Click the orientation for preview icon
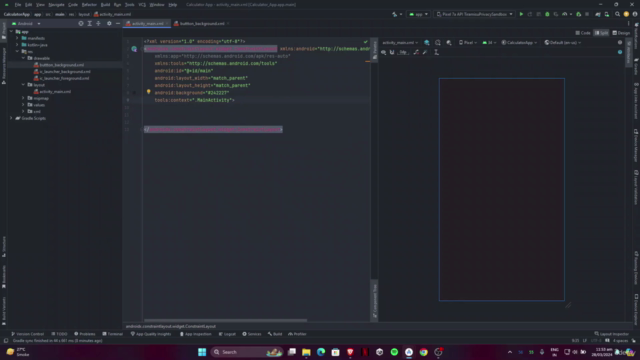The image size is (640, 360). [438, 42]
